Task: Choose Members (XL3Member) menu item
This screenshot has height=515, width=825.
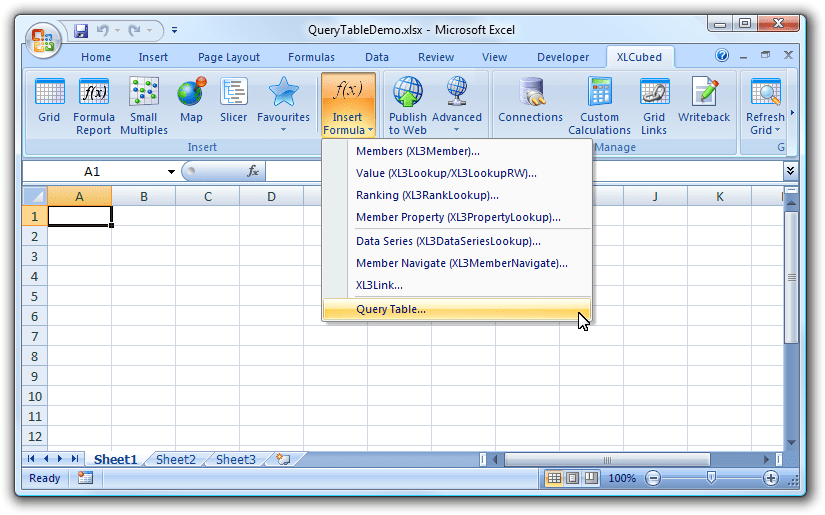Action: [x=457, y=152]
